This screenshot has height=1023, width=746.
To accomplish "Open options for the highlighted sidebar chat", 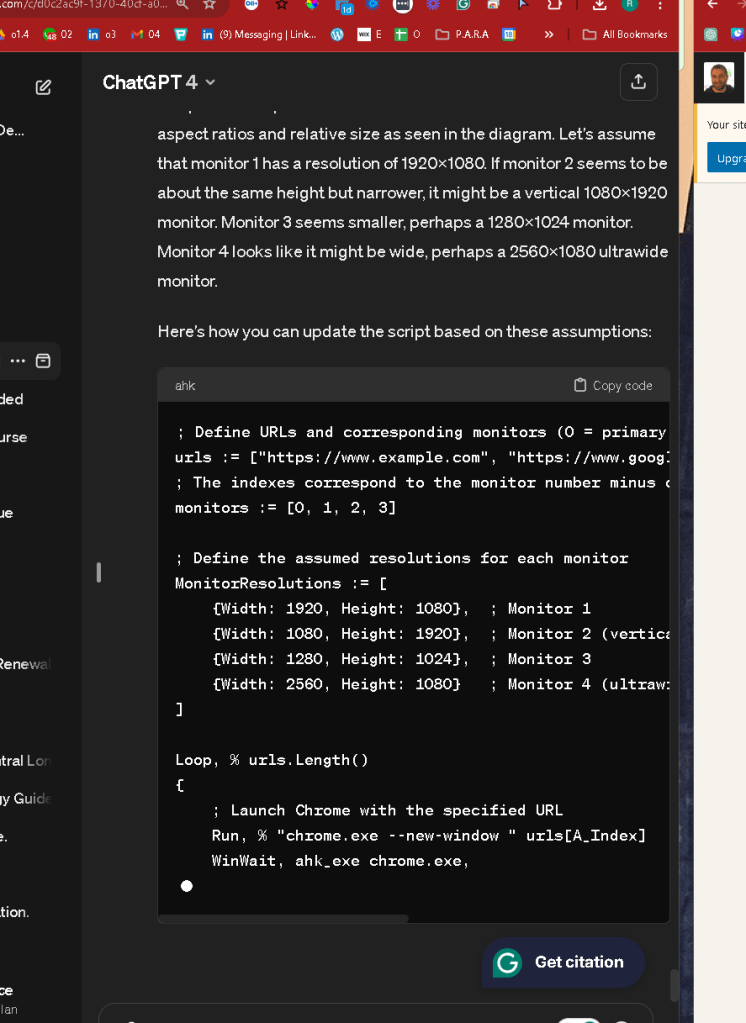I will tap(18, 361).
